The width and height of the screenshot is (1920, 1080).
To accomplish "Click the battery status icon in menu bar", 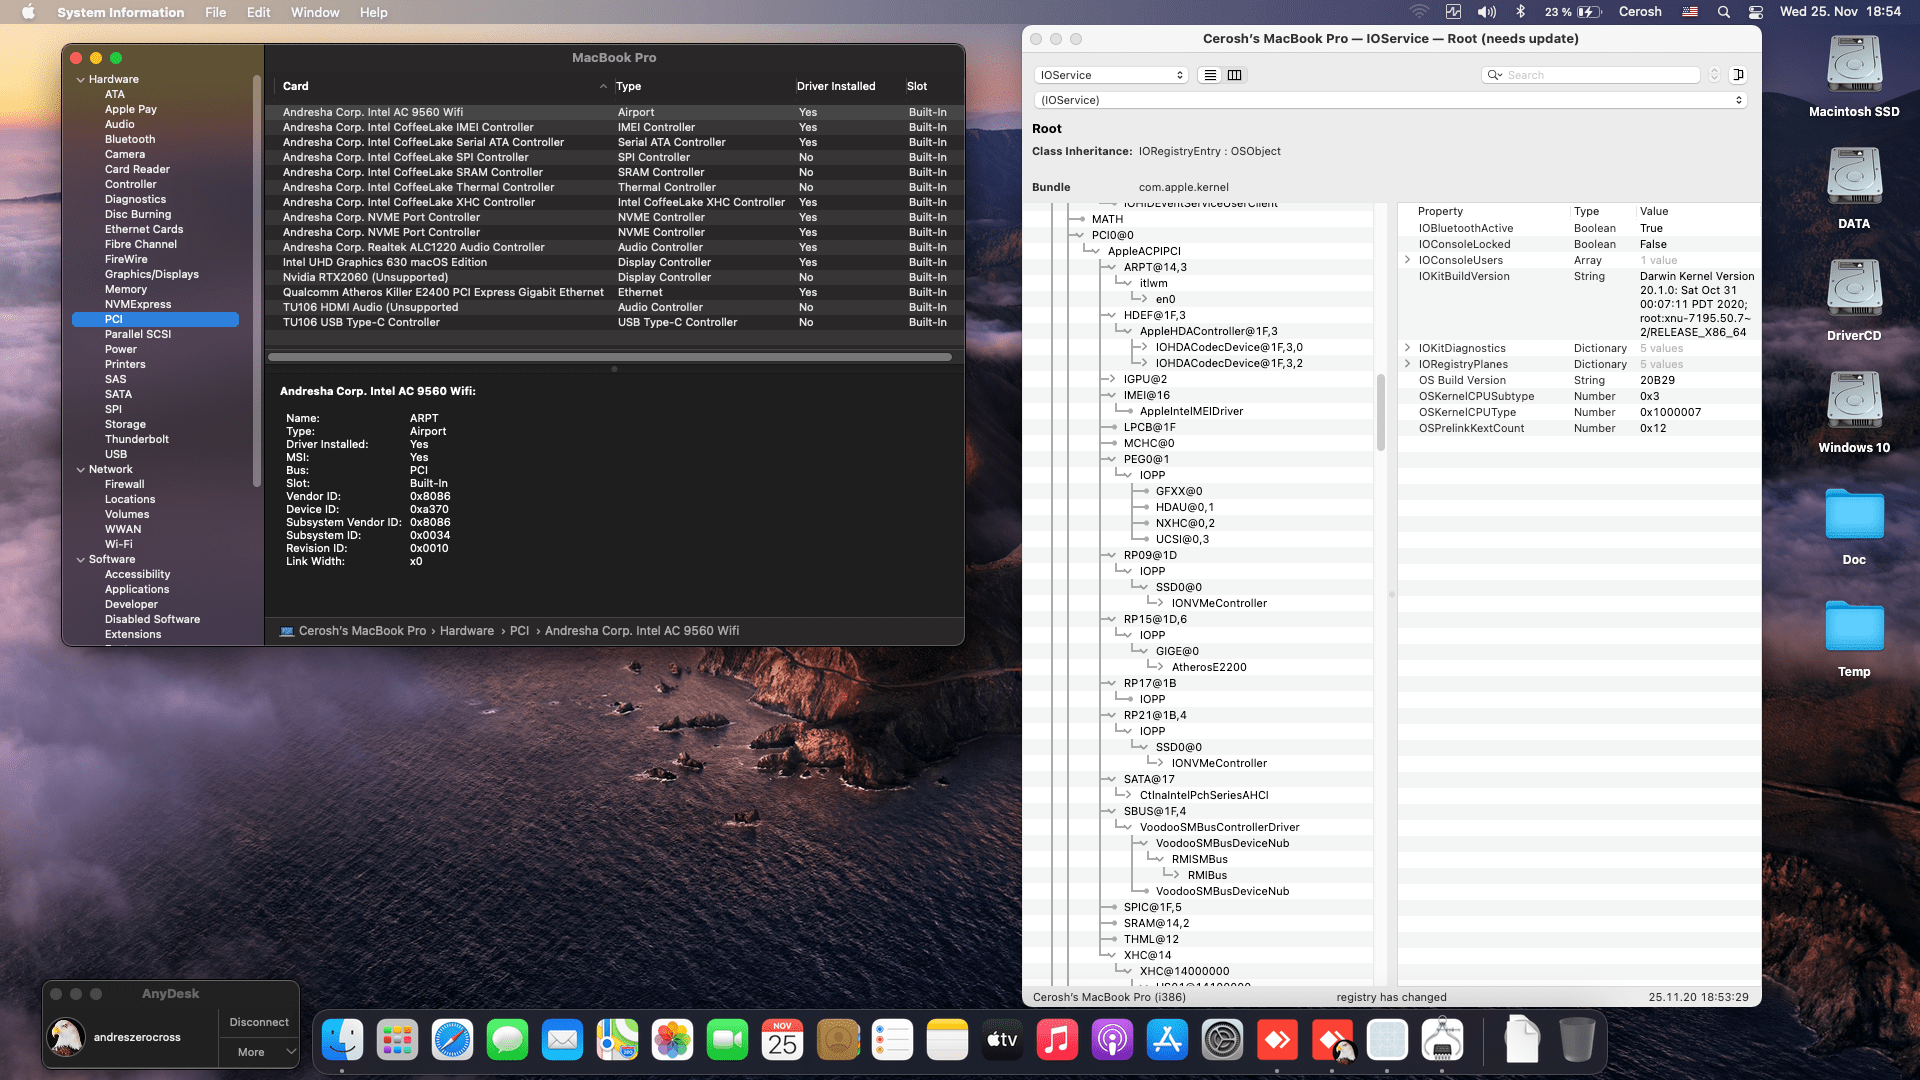I will pos(1575,12).
